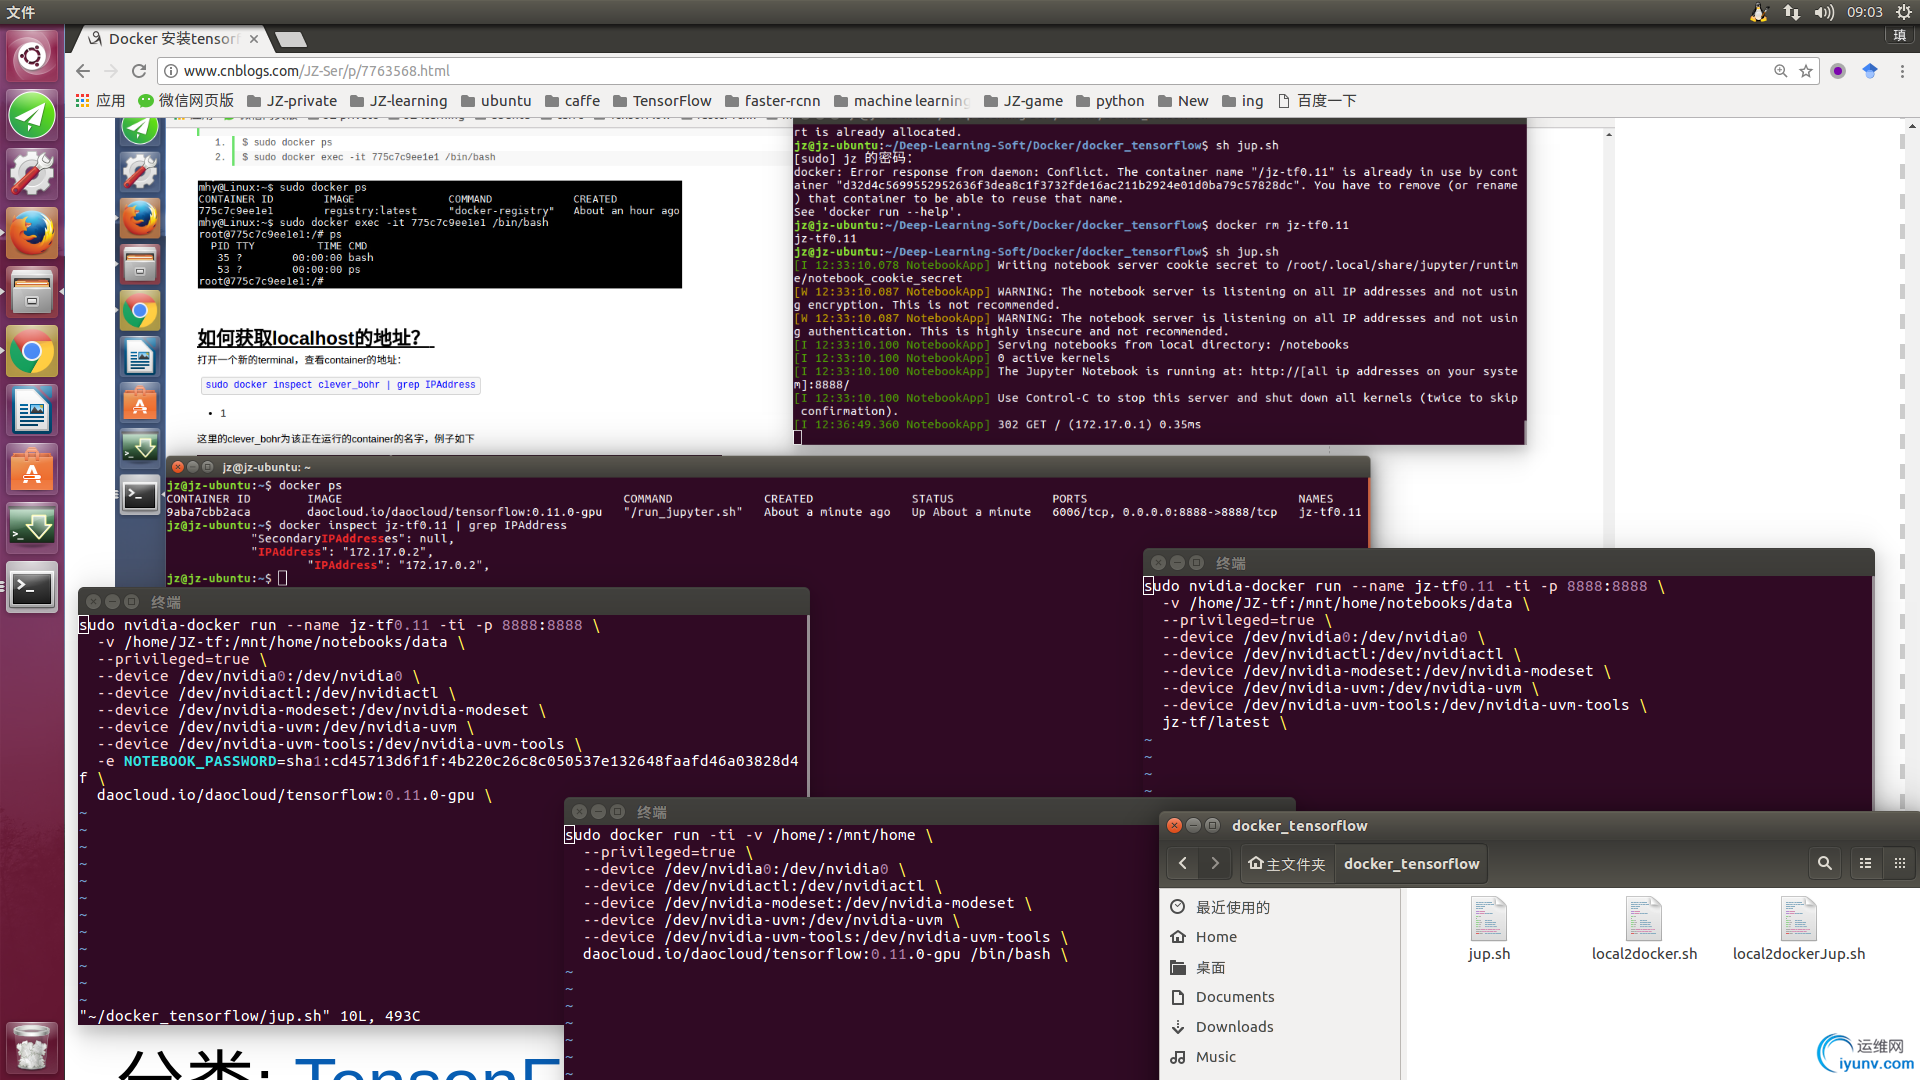The image size is (1920, 1080).
Task: Open the 文件 menu in top panel
Action: click(x=21, y=12)
